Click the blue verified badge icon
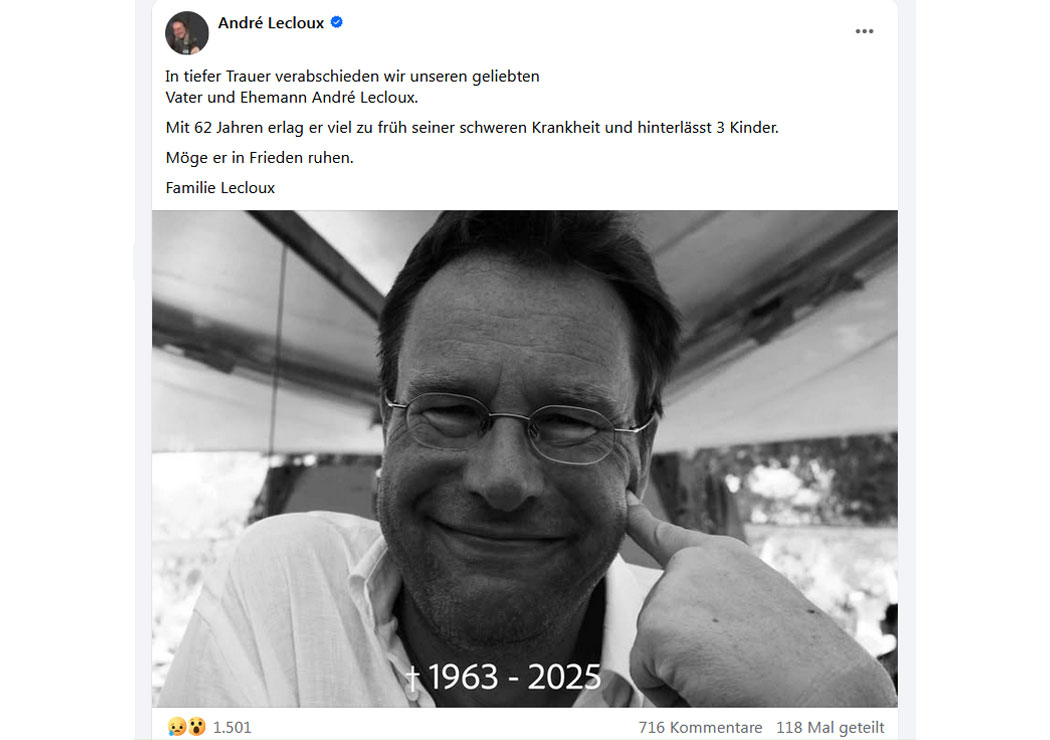The image size is (1050, 740). (x=337, y=22)
